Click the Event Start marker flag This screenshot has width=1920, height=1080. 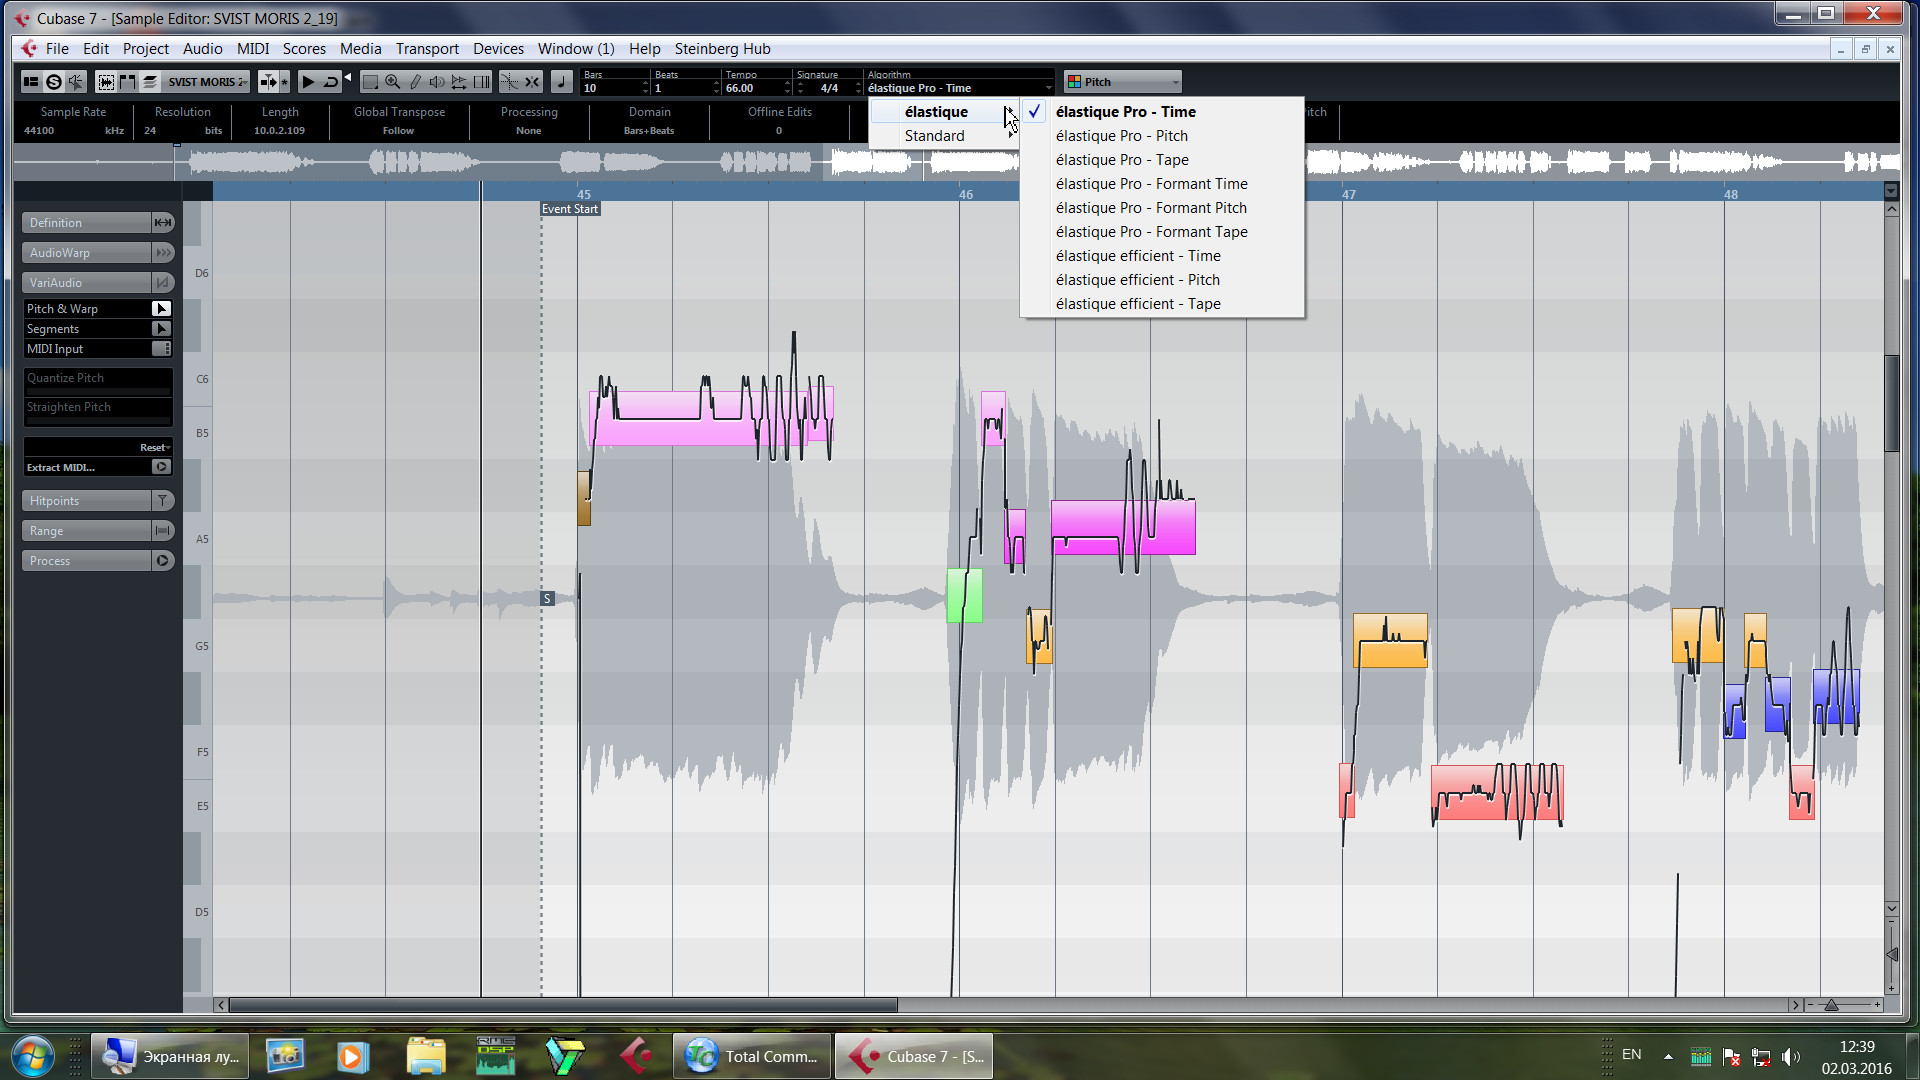(x=570, y=209)
